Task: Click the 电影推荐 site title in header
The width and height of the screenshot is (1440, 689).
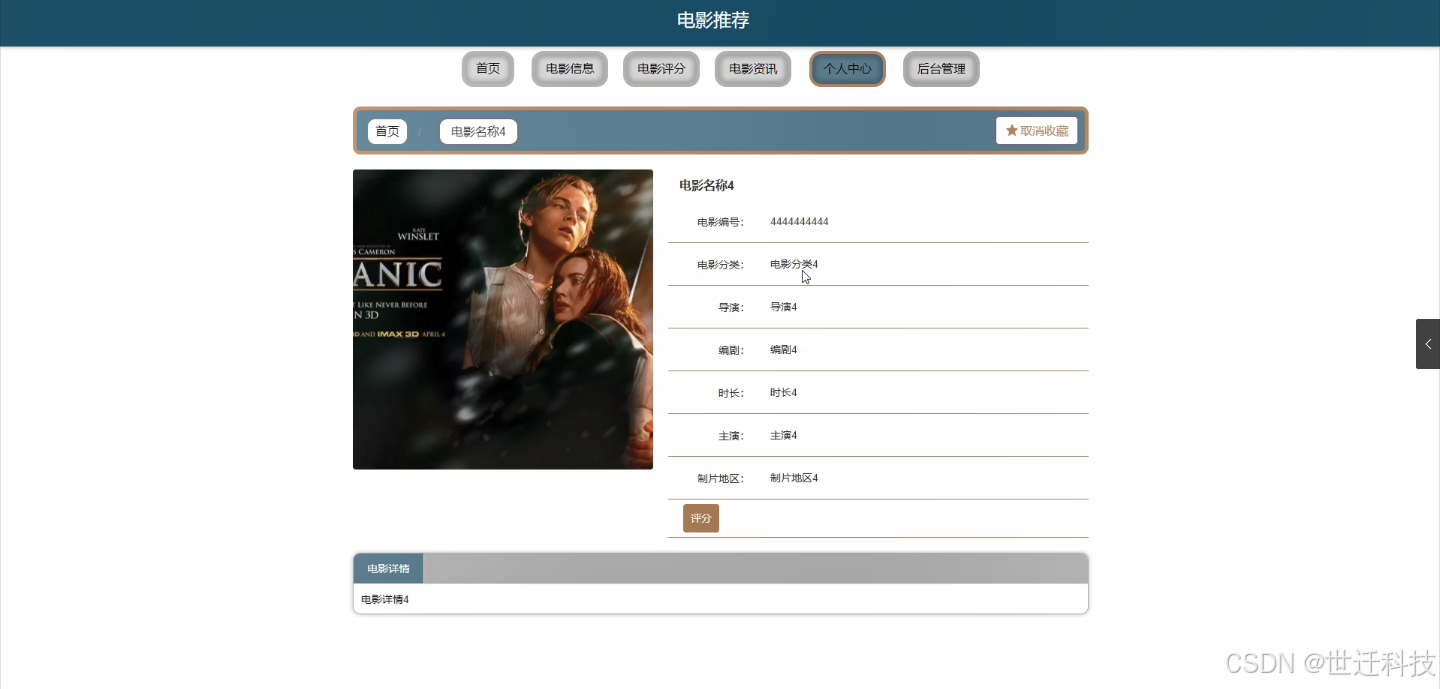Action: click(x=711, y=20)
